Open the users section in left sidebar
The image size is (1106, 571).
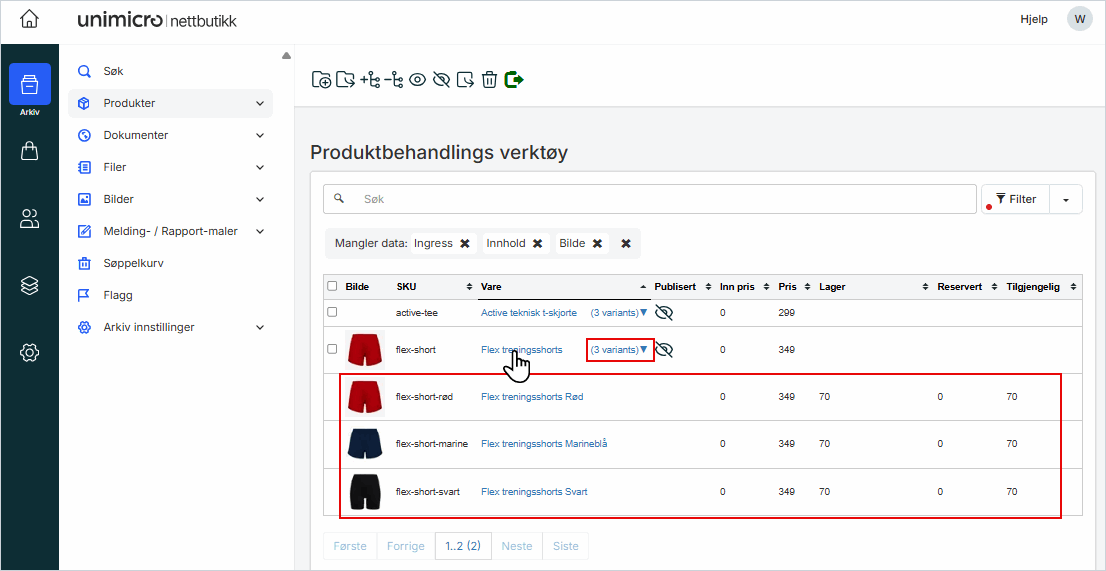click(30, 219)
